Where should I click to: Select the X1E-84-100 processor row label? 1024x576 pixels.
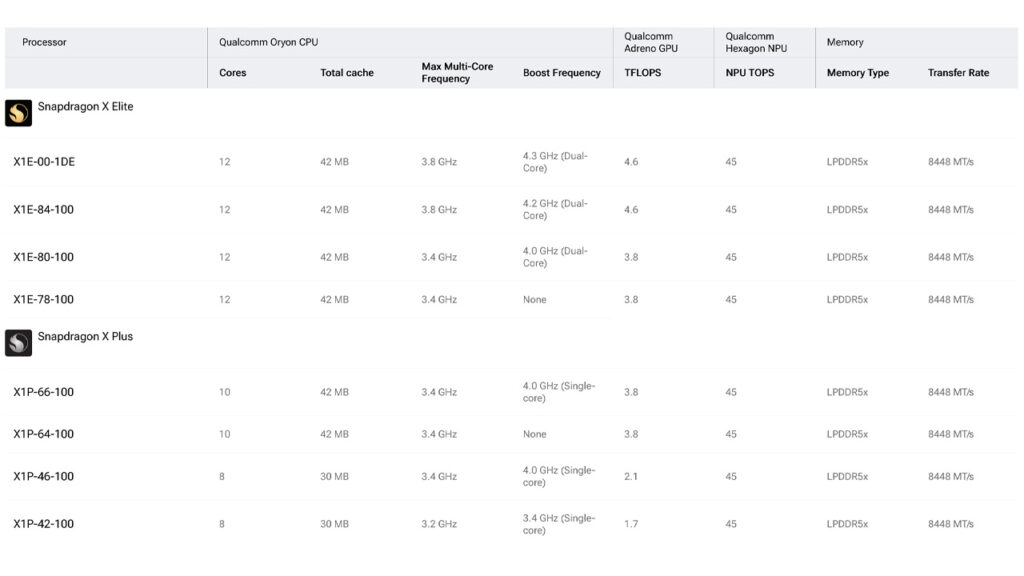[44, 210]
